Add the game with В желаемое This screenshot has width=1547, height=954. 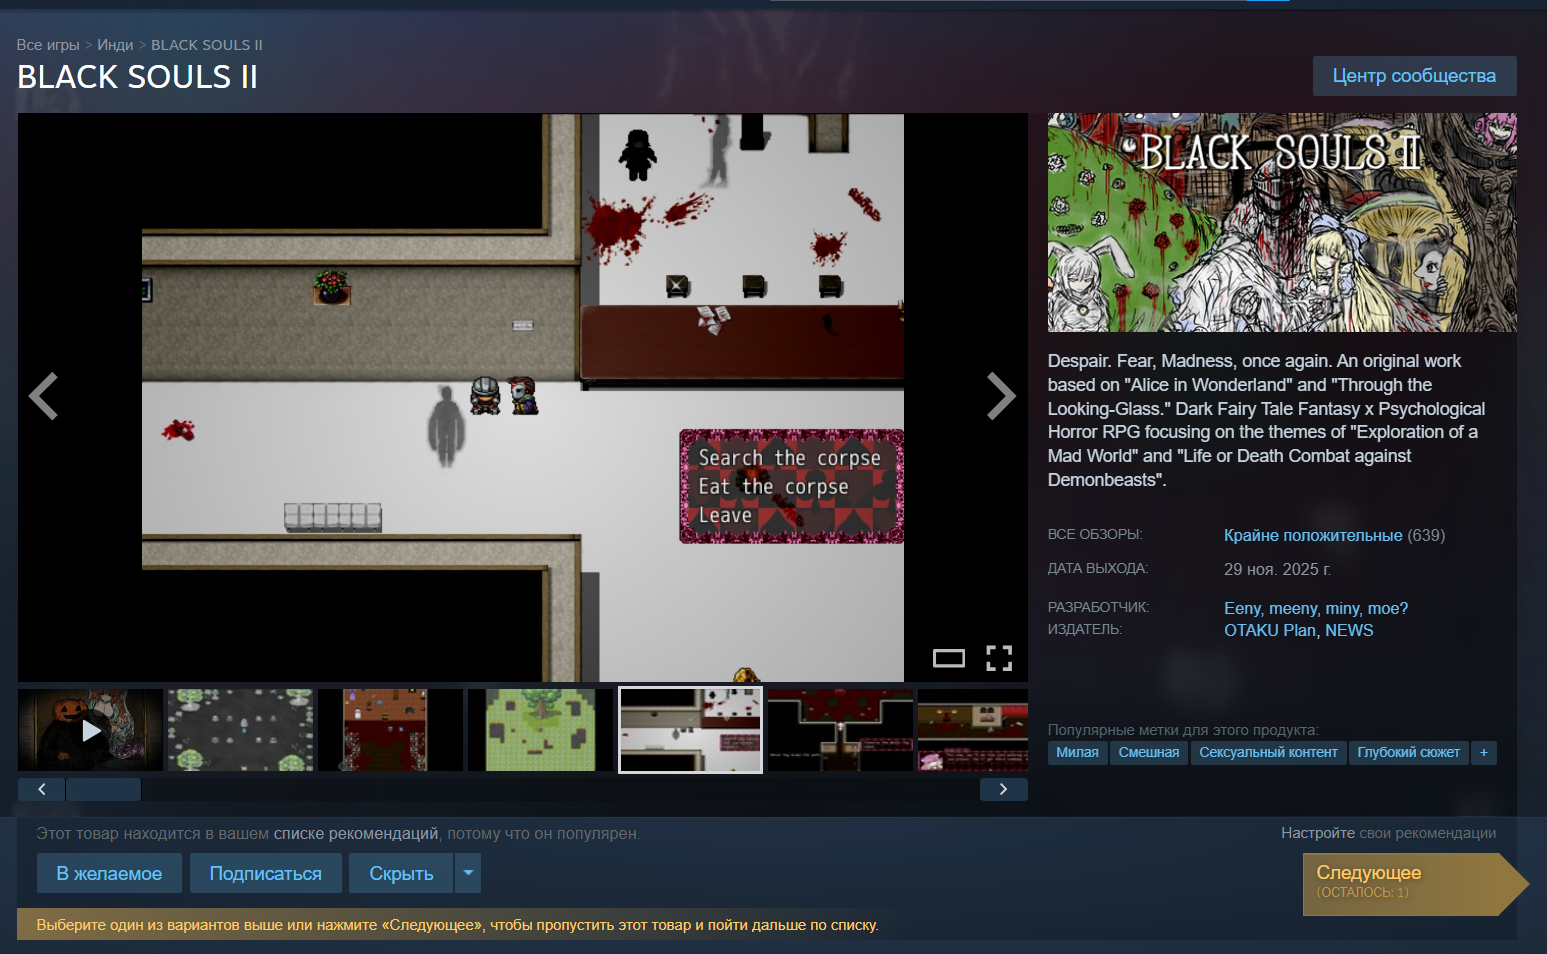(x=109, y=873)
